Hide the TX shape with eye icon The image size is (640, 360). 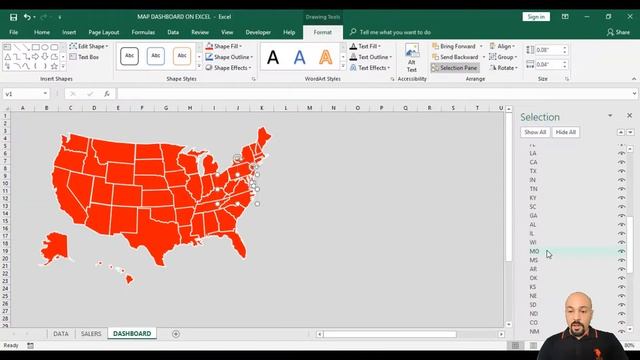pos(621,171)
